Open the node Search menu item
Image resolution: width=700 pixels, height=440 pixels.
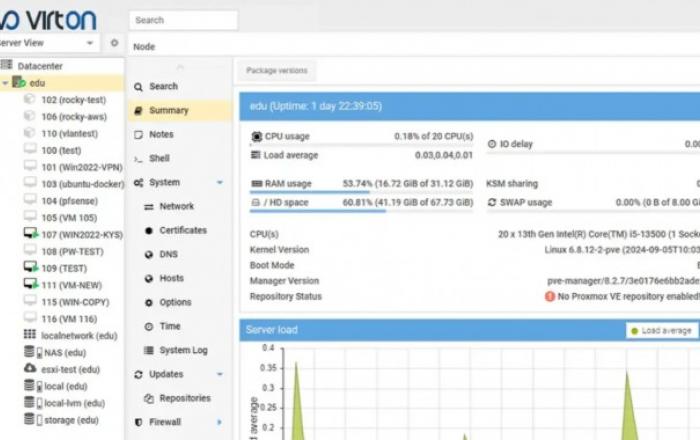[179, 86]
